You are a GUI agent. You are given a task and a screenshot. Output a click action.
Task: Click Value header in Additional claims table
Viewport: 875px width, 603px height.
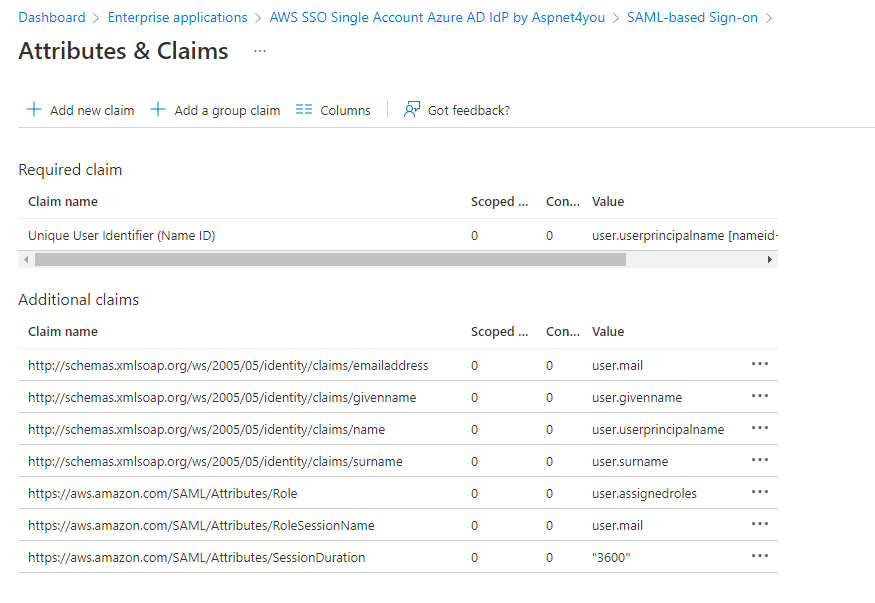(608, 331)
